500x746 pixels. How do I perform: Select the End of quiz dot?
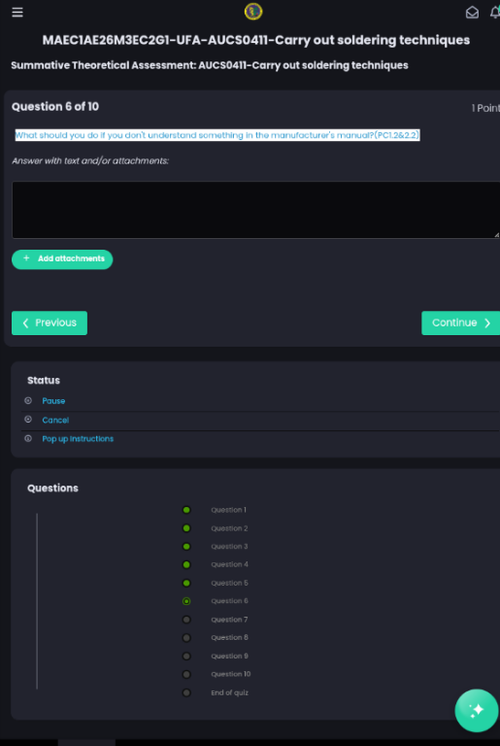(x=186, y=693)
